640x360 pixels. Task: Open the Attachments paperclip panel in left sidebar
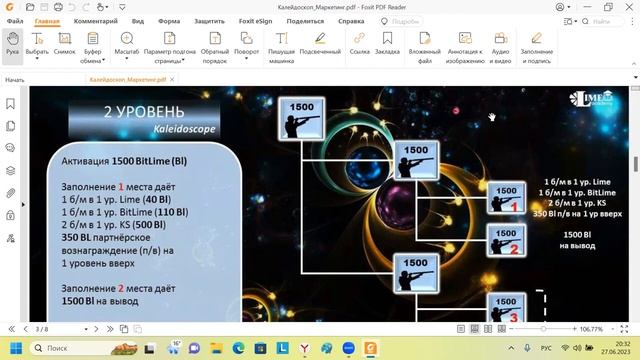(11, 193)
